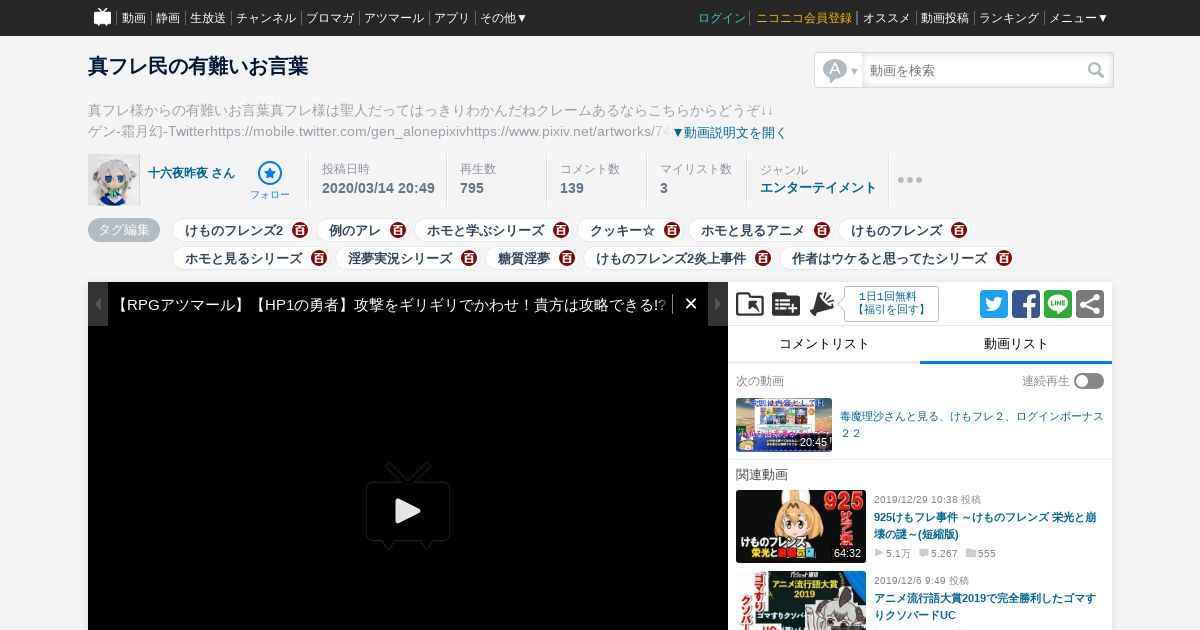Click the Niconico TV logo icon
The image size is (1200, 630).
coord(102,17)
